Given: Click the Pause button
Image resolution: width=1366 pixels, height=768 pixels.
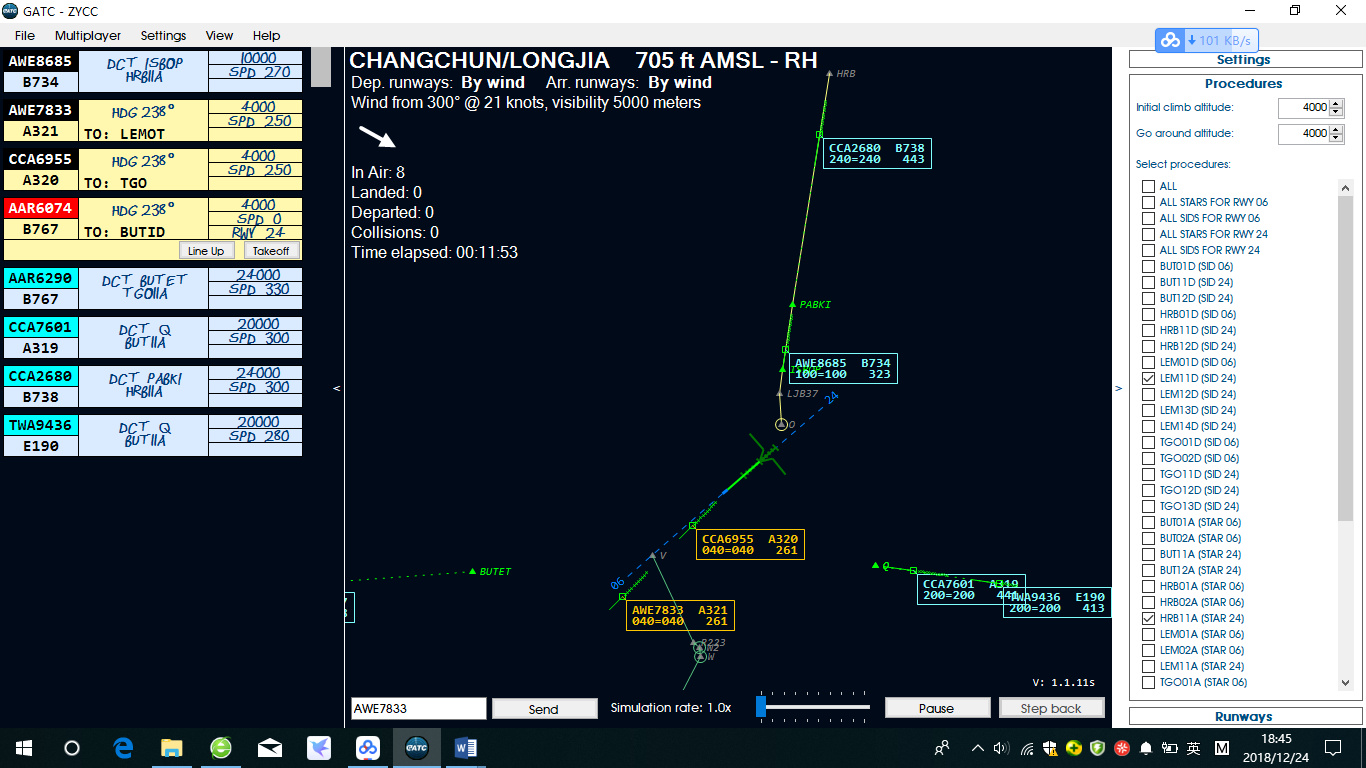Looking at the screenshot, I should coord(936,707).
